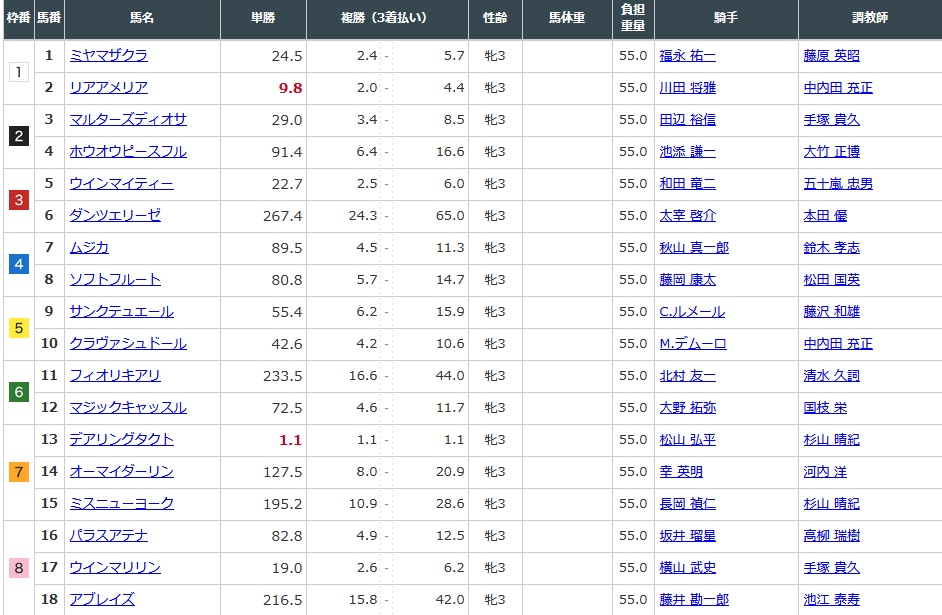Select the green frame number 6 box
Screen dimensions: 942x615
coord(18,392)
